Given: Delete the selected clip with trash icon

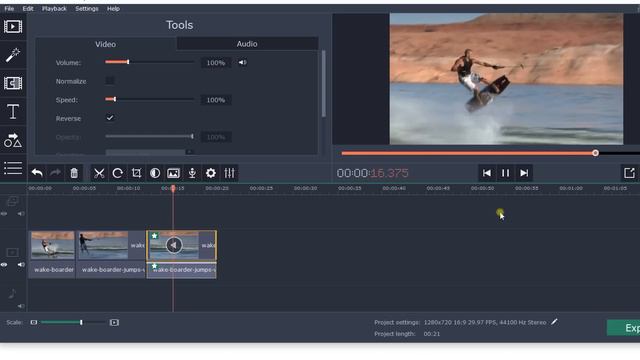Looking at the screenshot, I should point(74,173).
